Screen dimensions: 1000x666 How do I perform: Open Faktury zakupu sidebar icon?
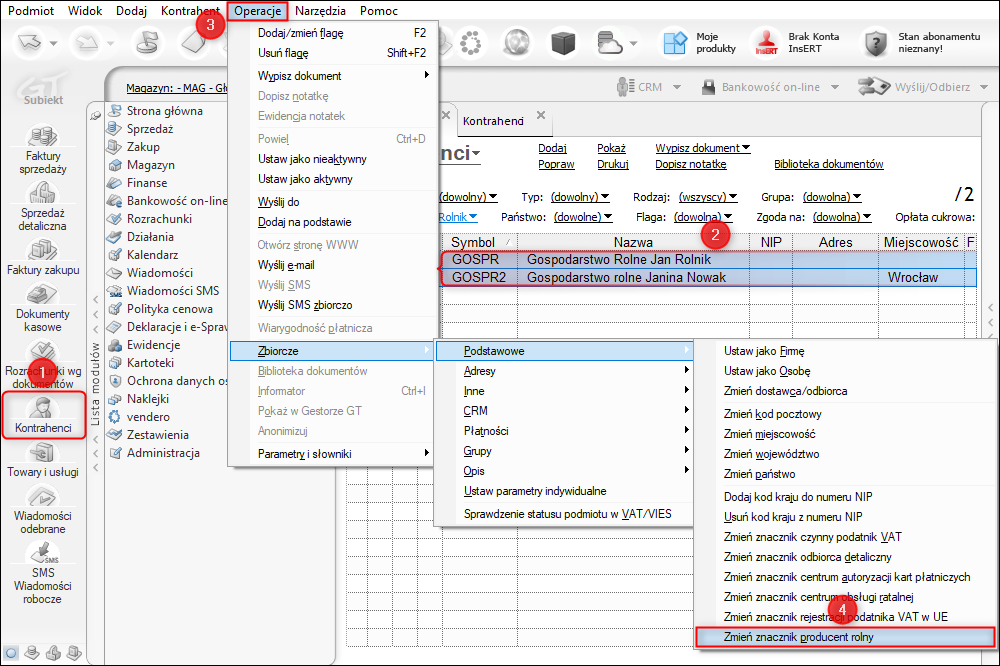[x=43, y=258]
